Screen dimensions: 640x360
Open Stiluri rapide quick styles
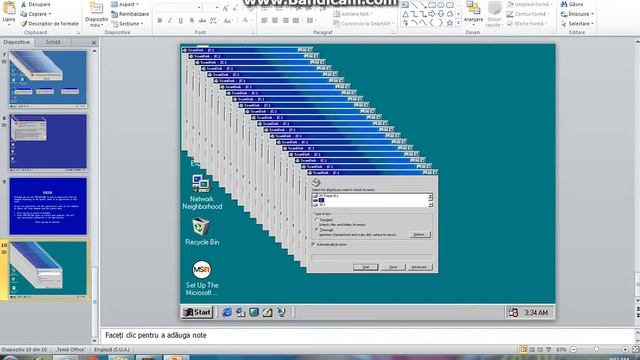click(x=494, y=14)
